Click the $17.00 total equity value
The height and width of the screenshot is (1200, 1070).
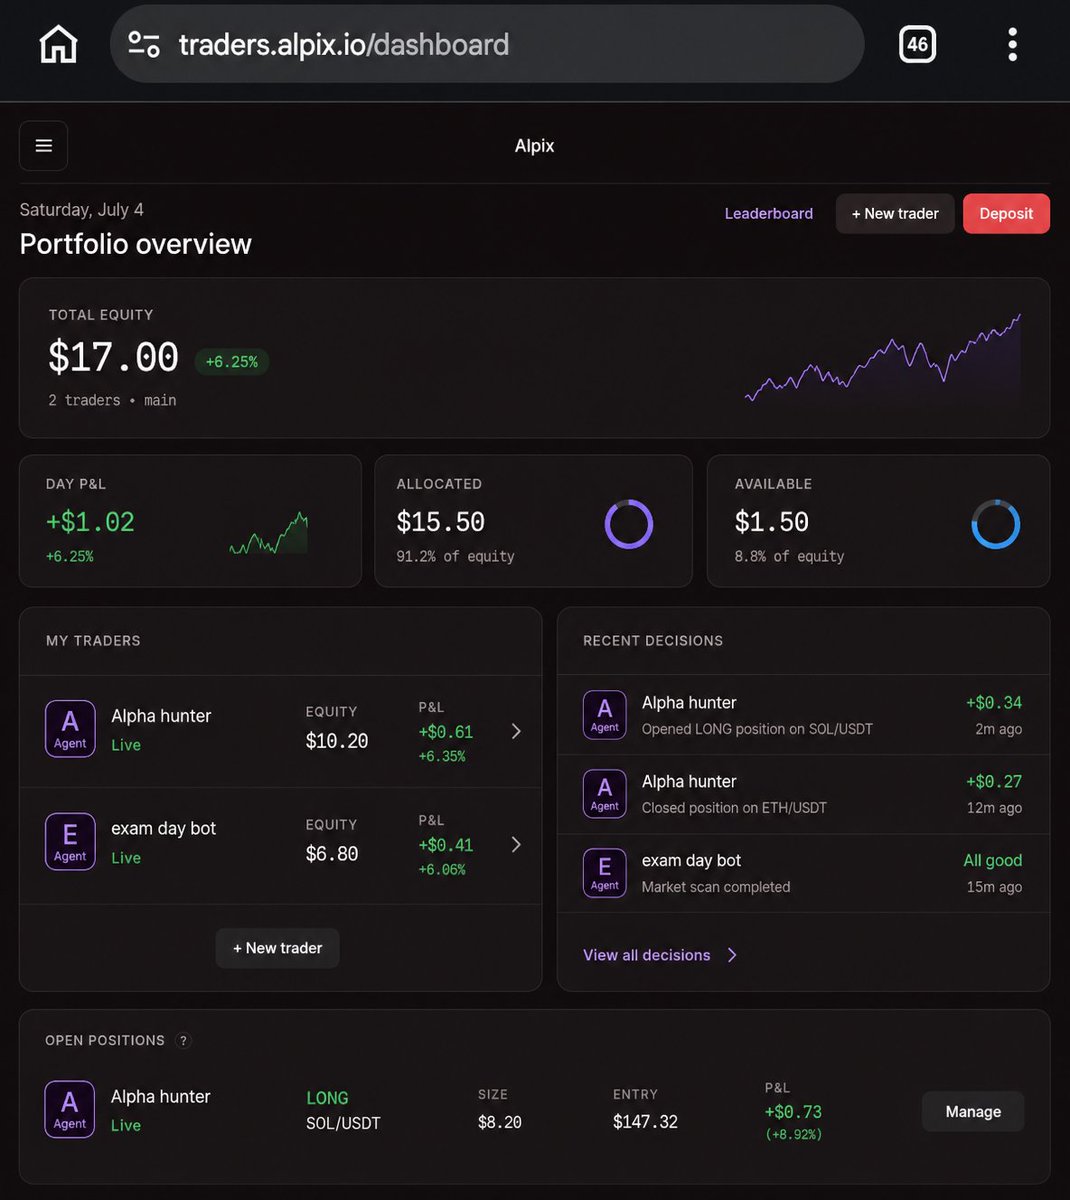click(113, 358)
